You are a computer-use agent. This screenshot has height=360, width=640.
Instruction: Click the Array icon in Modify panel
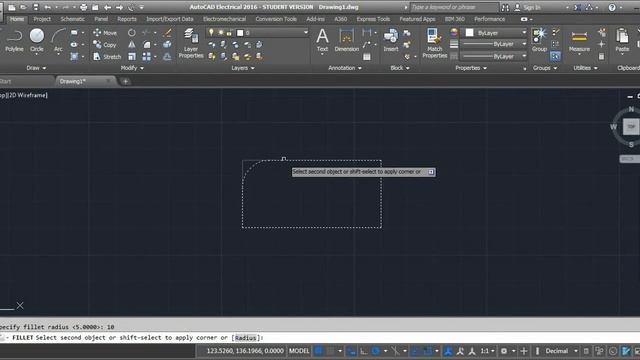click(147, 56)
